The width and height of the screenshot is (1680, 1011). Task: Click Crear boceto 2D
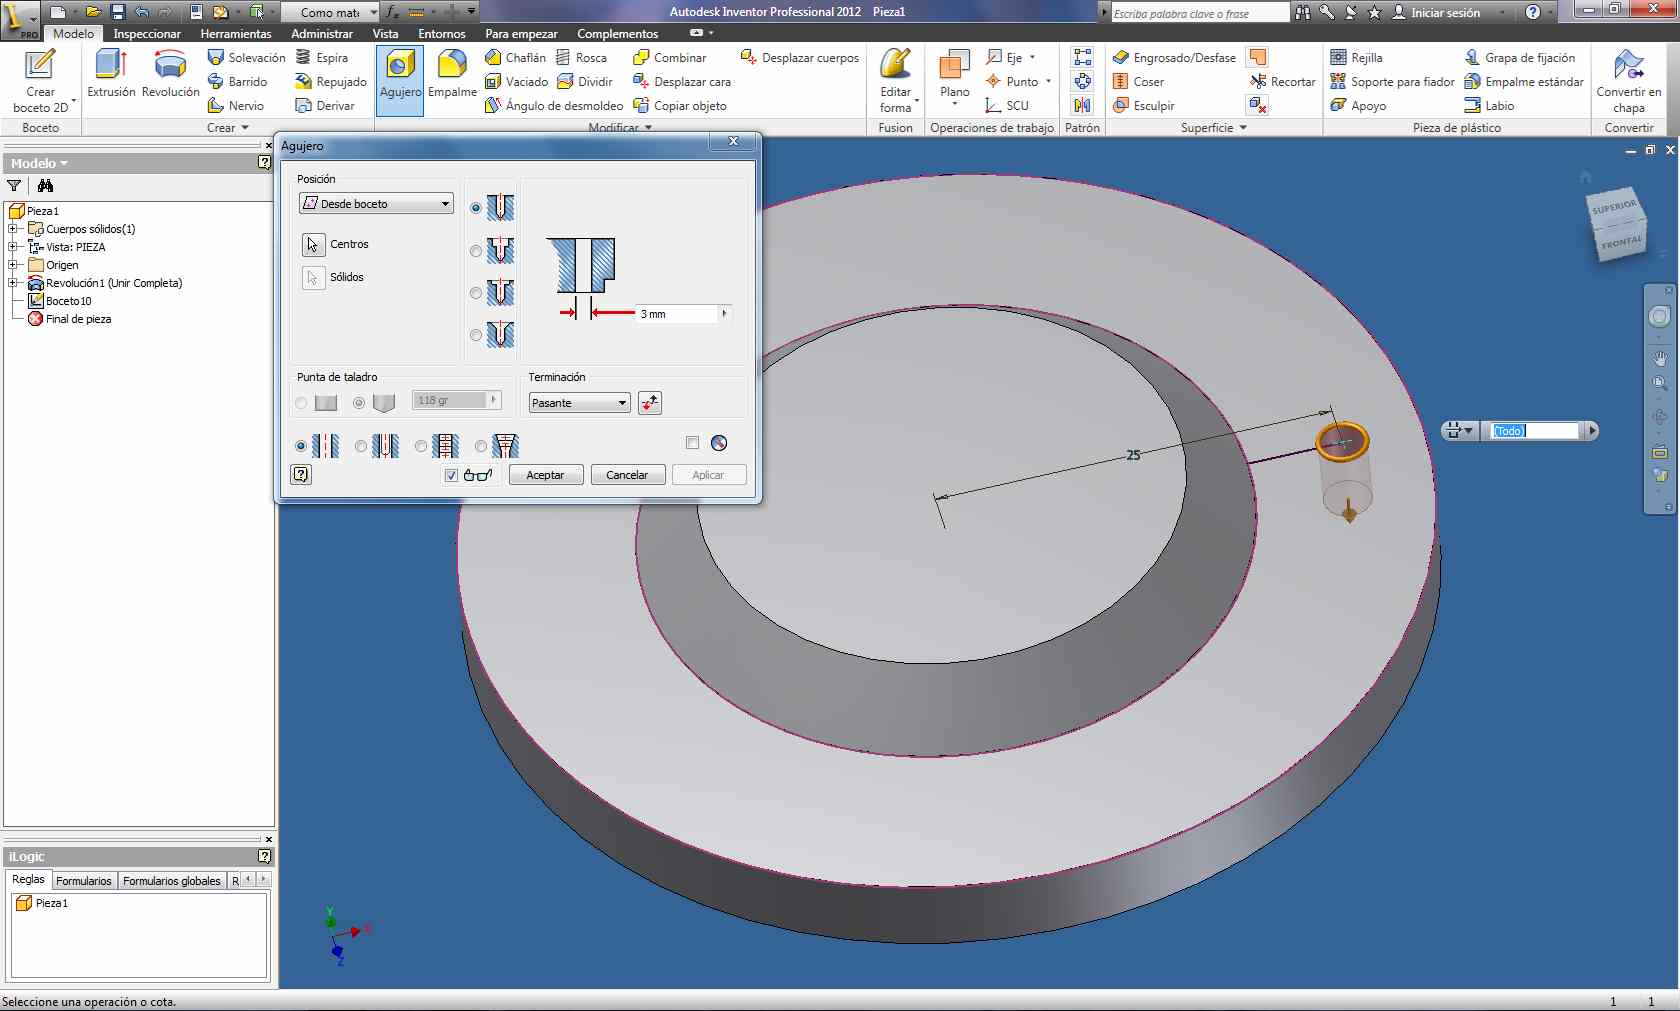pyautogui.click(x=40, y=80)
